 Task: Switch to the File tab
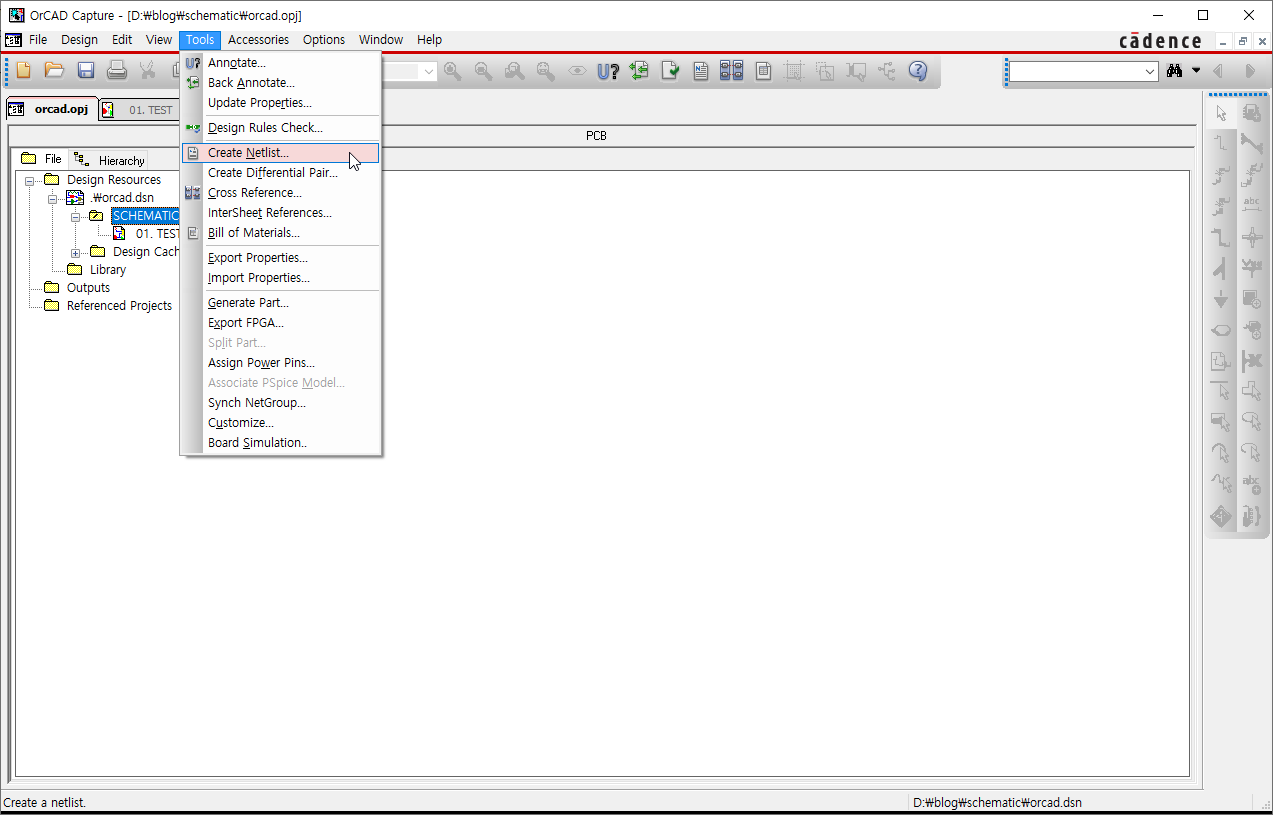(42, 159)
